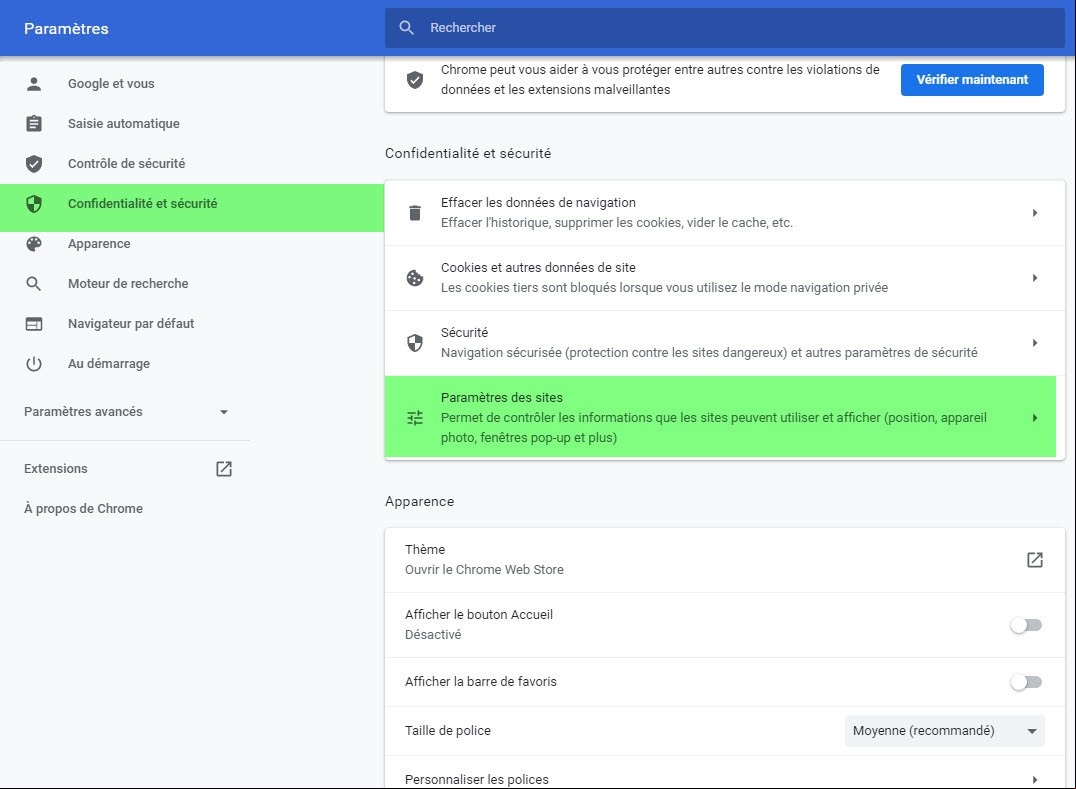Click the shield icon in the safety check card
The width and height of the screenshot is (1076, 789).
415,80
